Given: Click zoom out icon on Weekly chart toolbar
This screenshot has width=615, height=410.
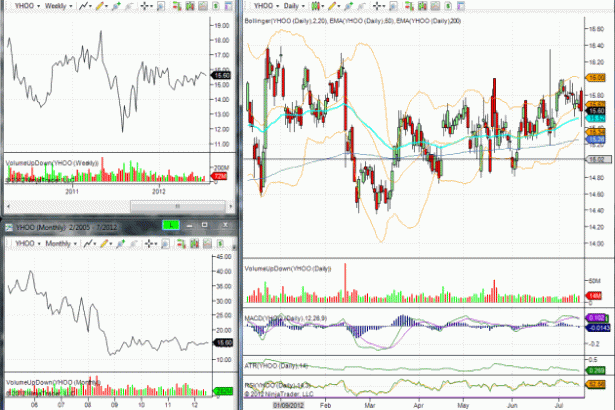Looking at the screenshot, I should [129, 6].
